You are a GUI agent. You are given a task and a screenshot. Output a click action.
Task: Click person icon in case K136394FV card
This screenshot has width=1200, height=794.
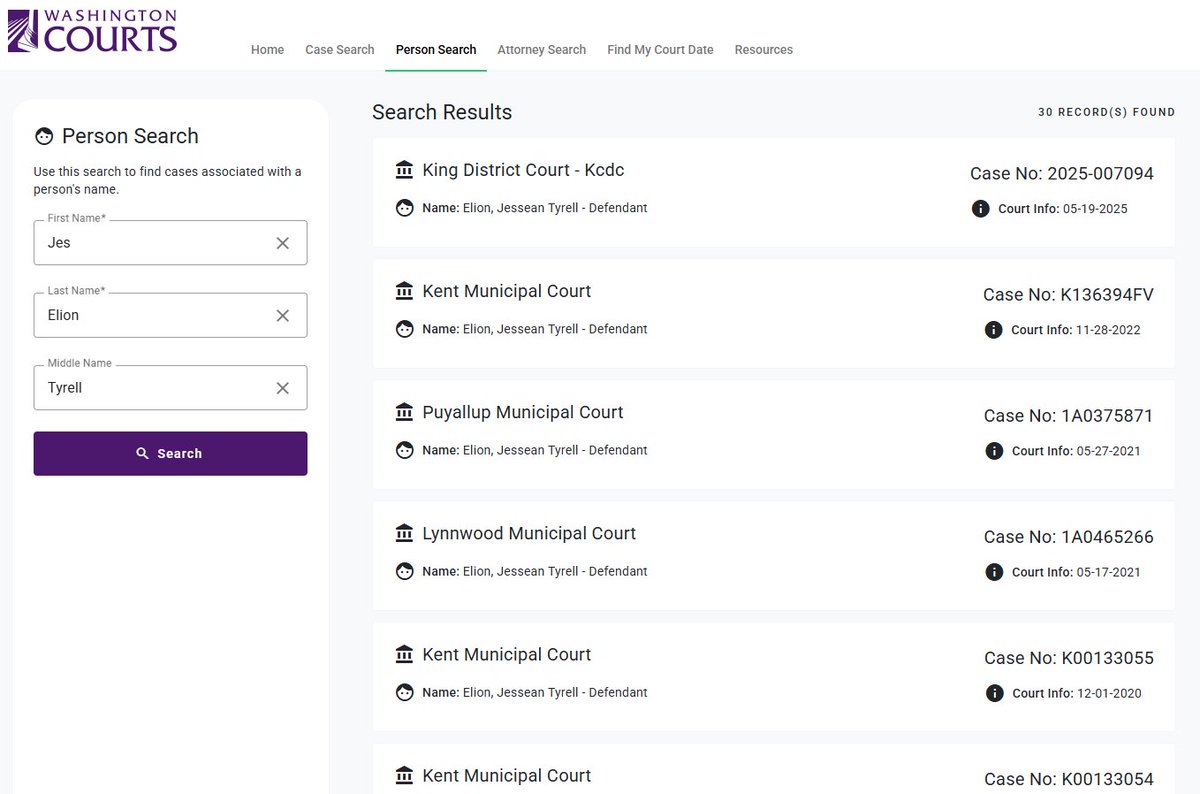404,329
